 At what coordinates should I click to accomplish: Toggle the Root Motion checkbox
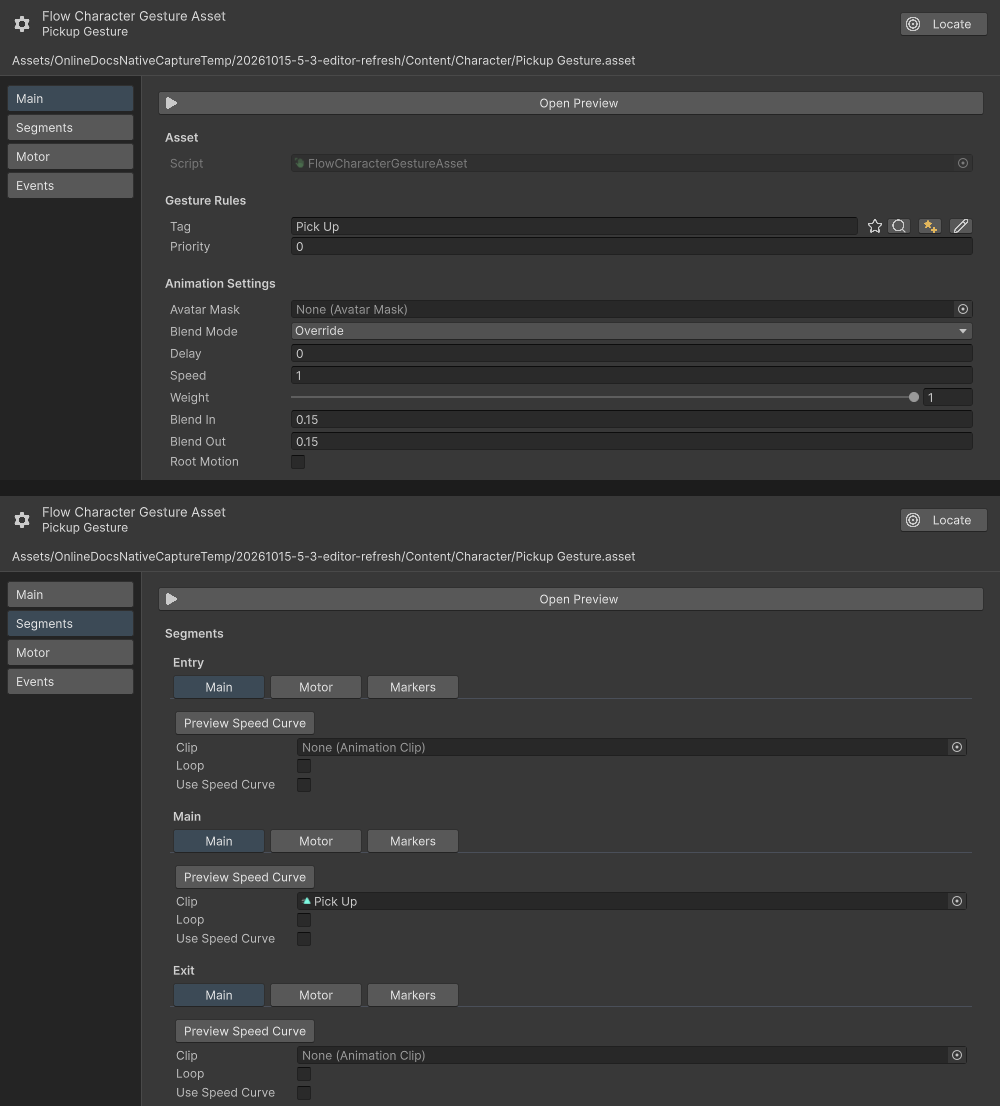(x=298, y=462)
